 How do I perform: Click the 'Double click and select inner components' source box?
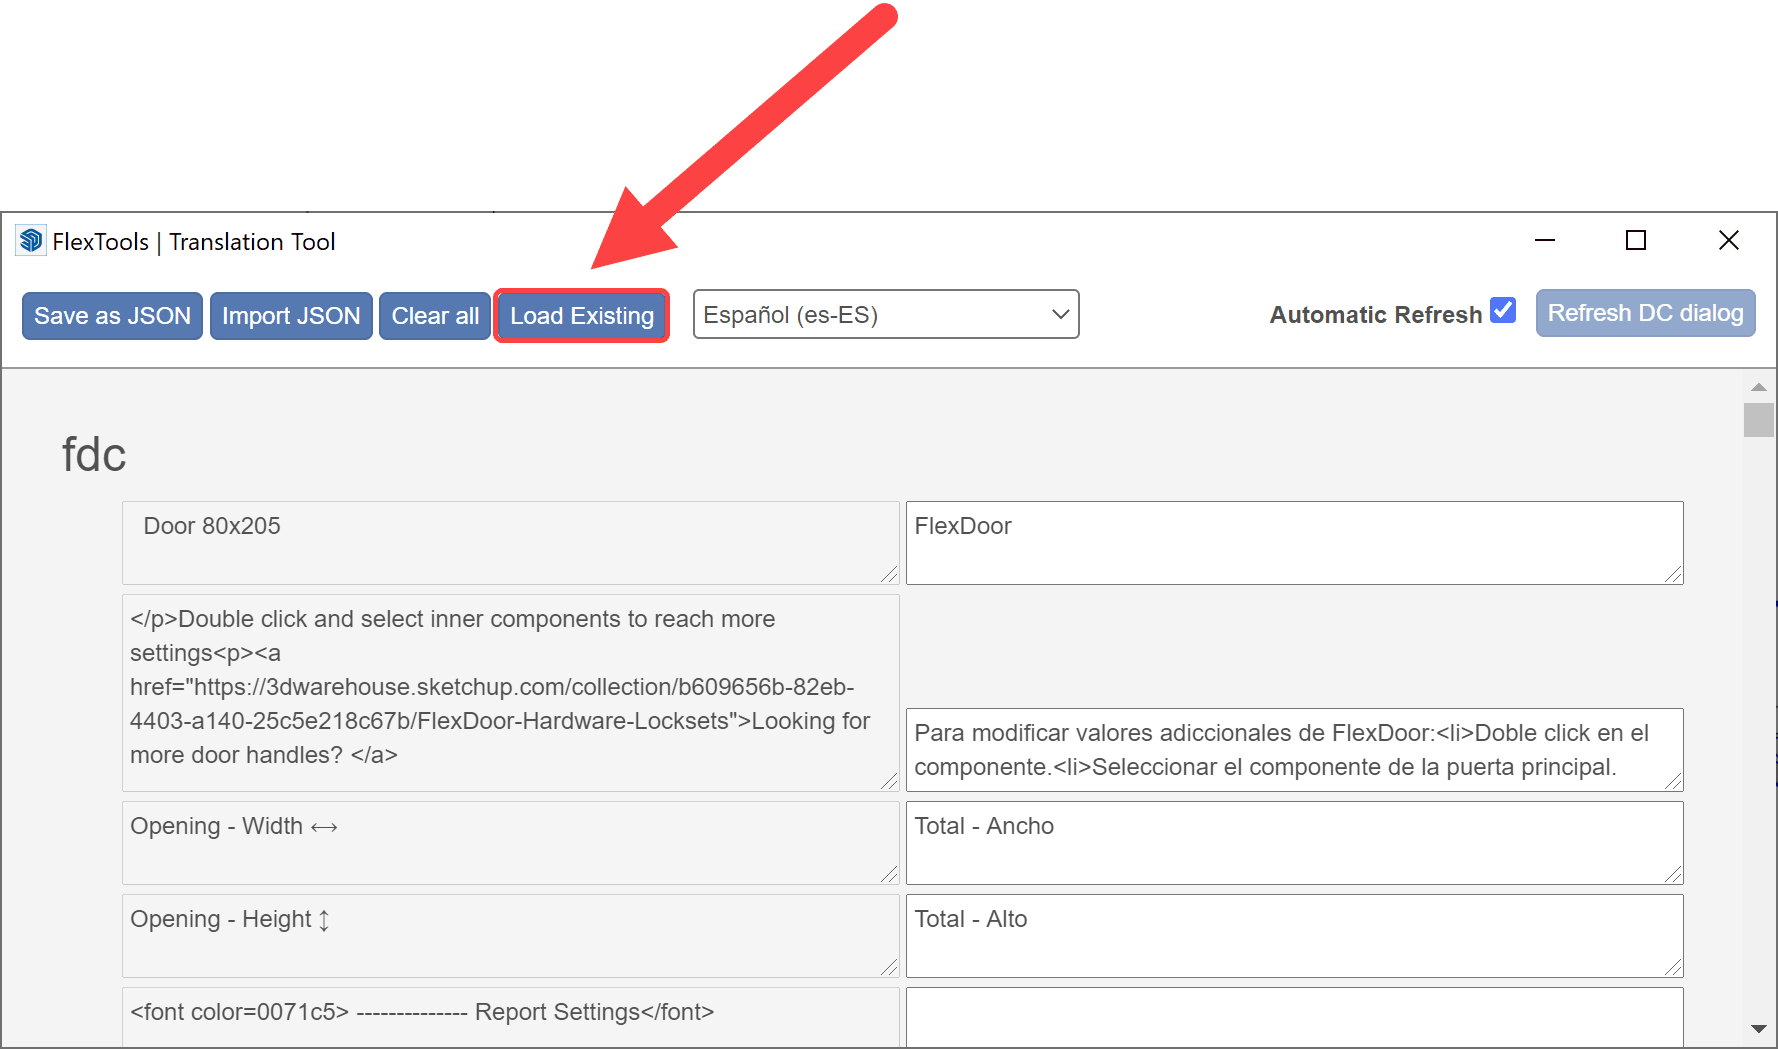pyautogui.click(x=511, y=693)
